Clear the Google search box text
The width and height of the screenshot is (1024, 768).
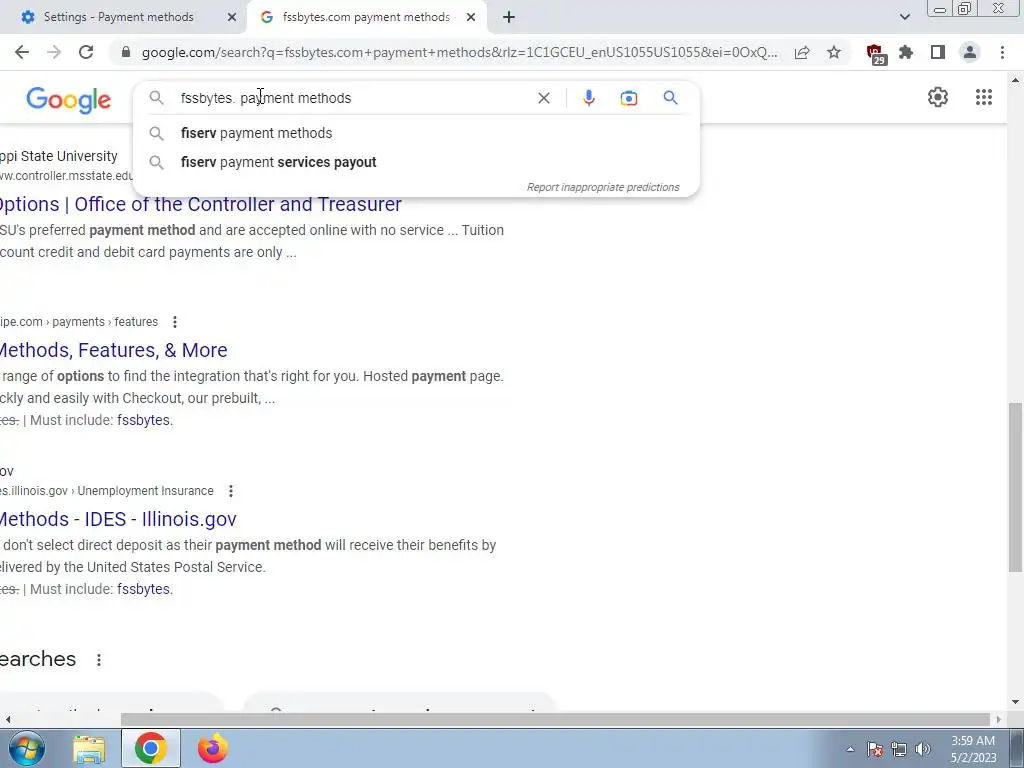coord(543,98)
